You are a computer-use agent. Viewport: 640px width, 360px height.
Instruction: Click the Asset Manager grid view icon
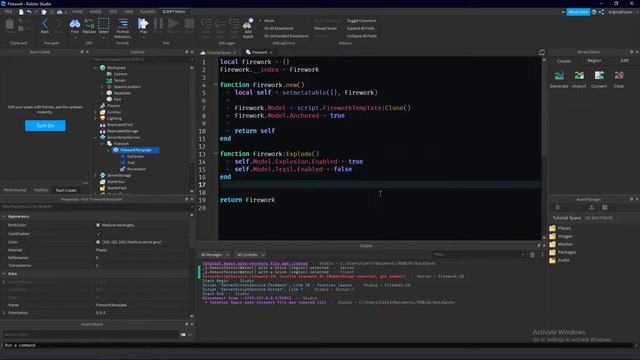pos(605,208)
